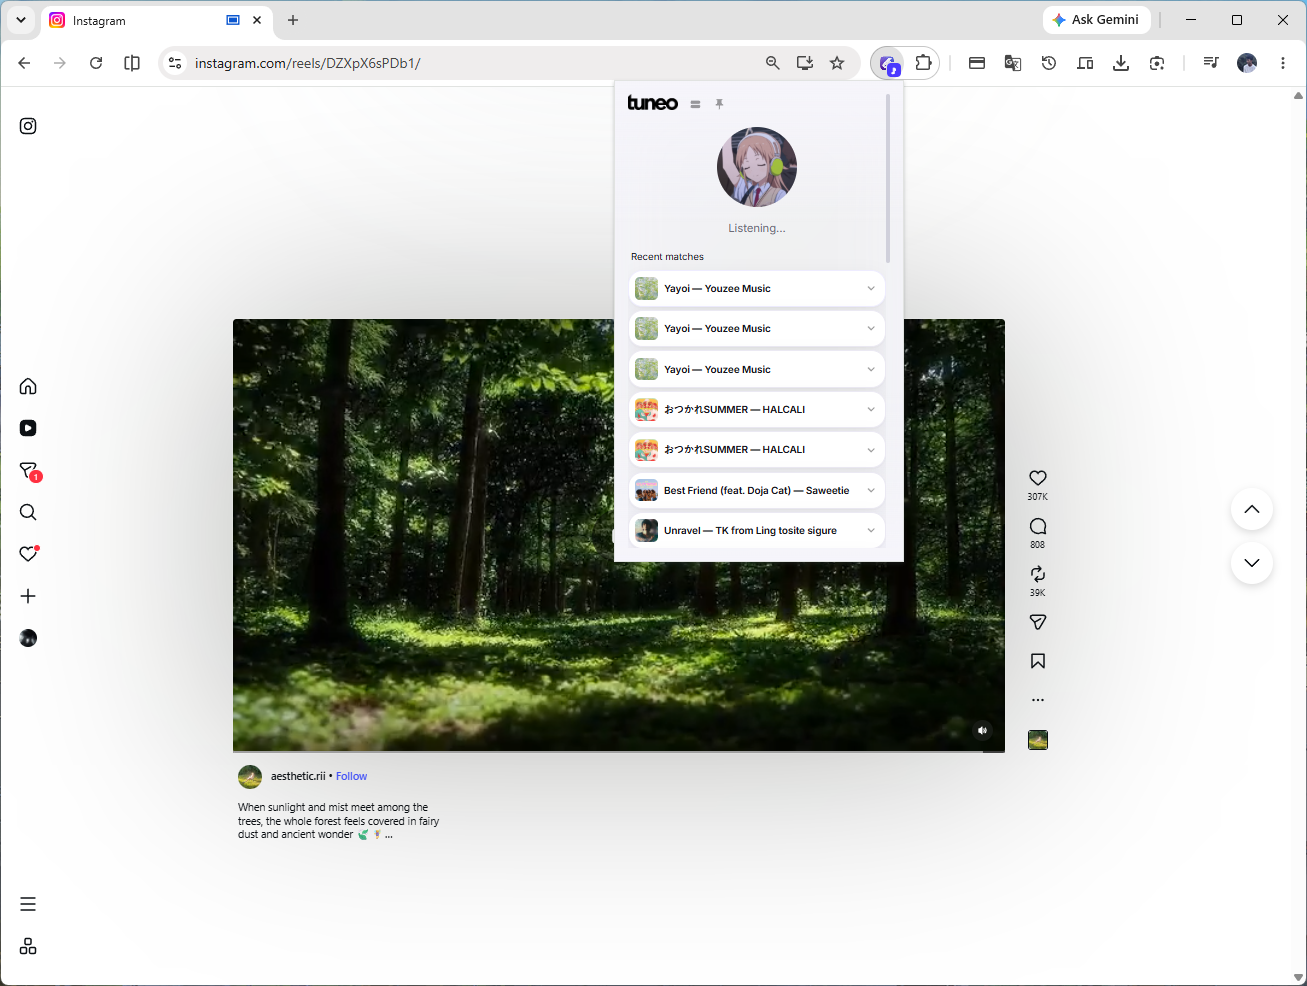The width and height of the screenshot is (1307, 986).
Task: Open the screenshot capture toolbar icon
Action: click(x=1157, y=63)
